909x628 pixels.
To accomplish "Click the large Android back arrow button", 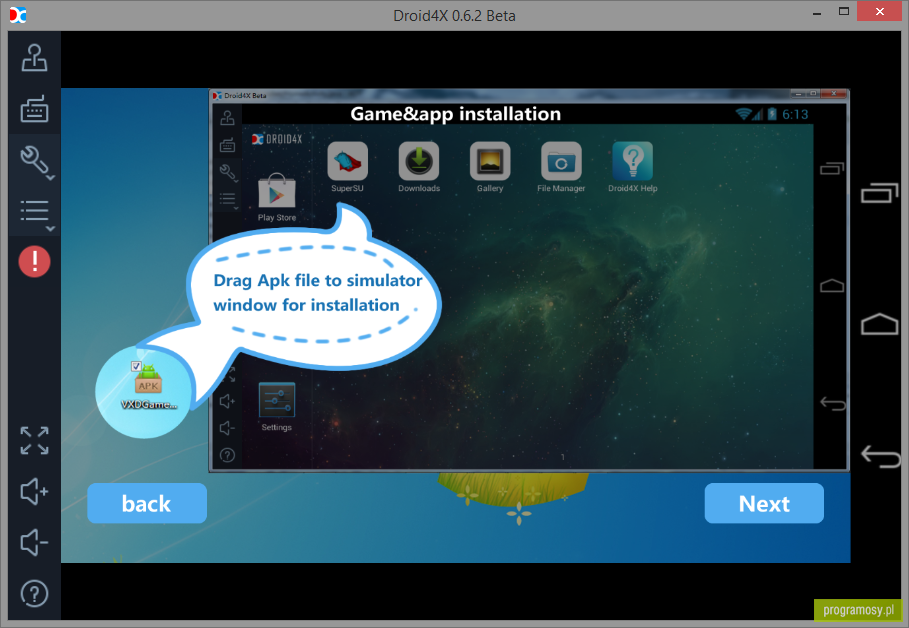I will point(880,456).
